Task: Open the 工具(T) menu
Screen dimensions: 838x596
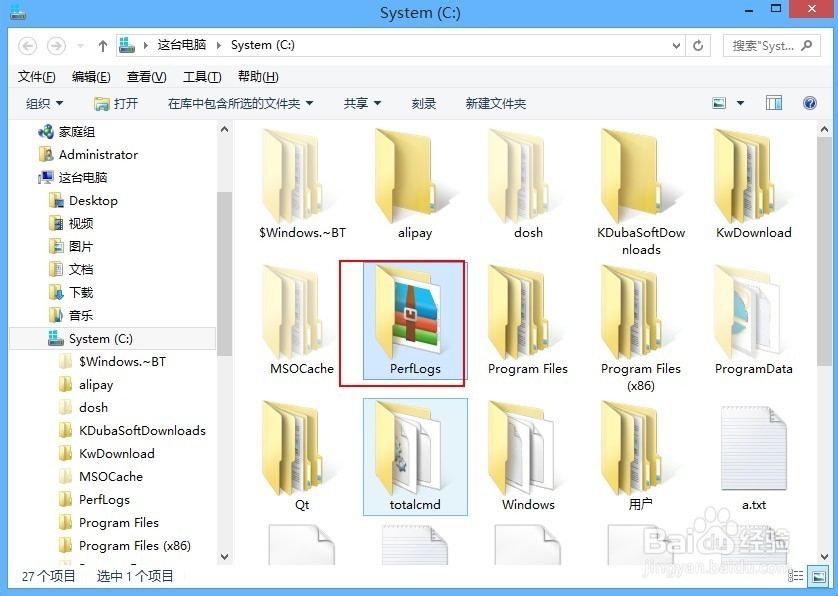Action: pyautogui.click(x=202, y=76)
